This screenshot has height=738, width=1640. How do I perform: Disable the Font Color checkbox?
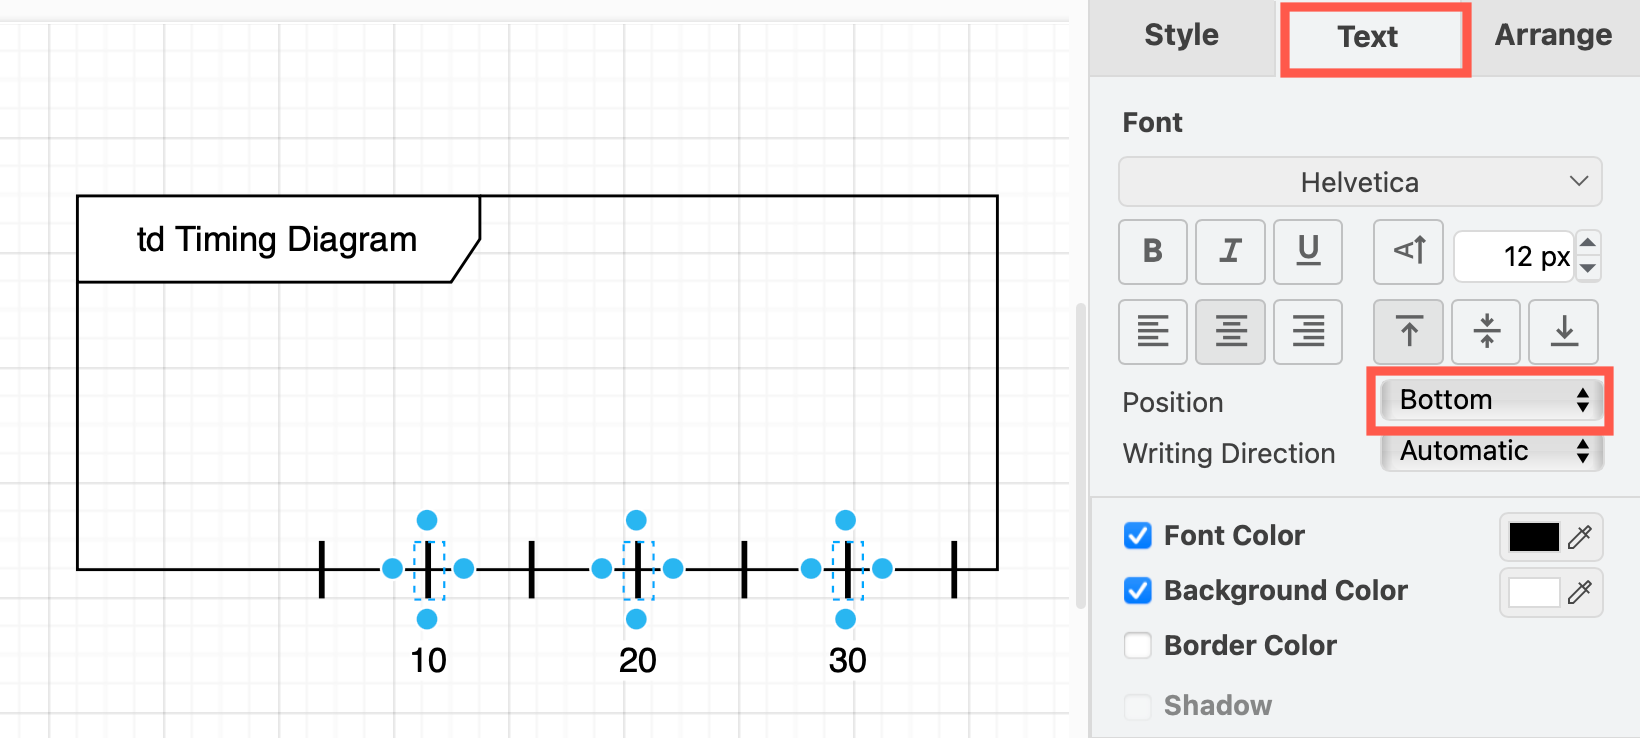1137,536
